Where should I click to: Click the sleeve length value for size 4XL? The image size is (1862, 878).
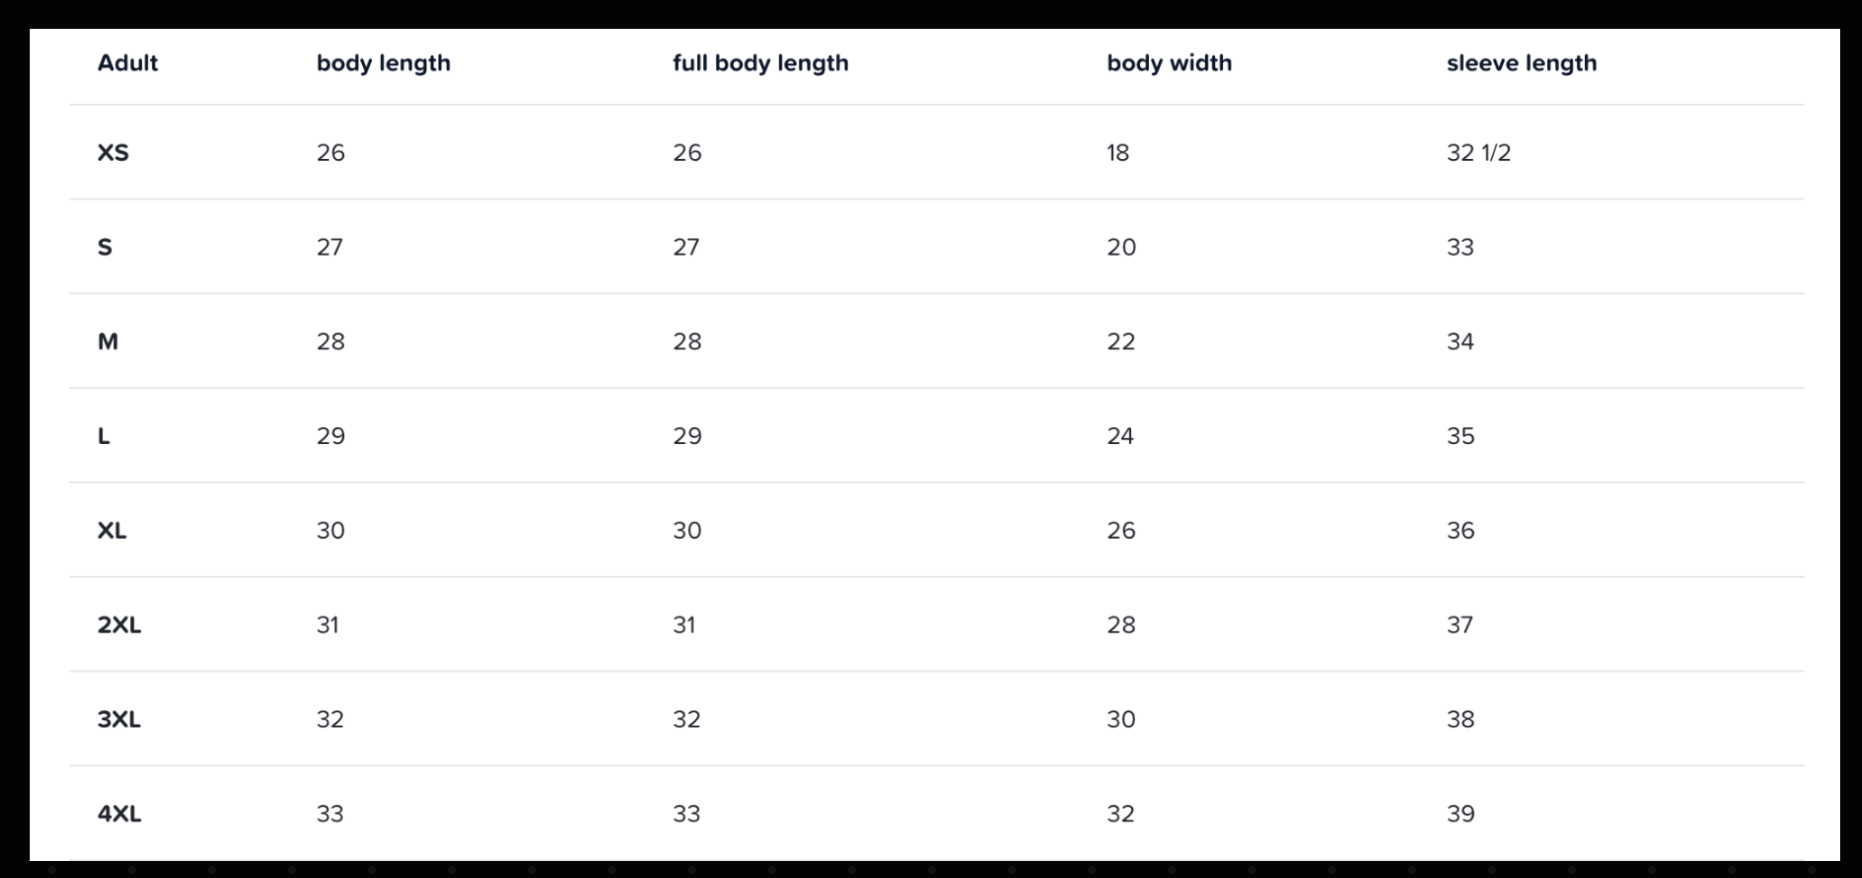pos(1460,814)
